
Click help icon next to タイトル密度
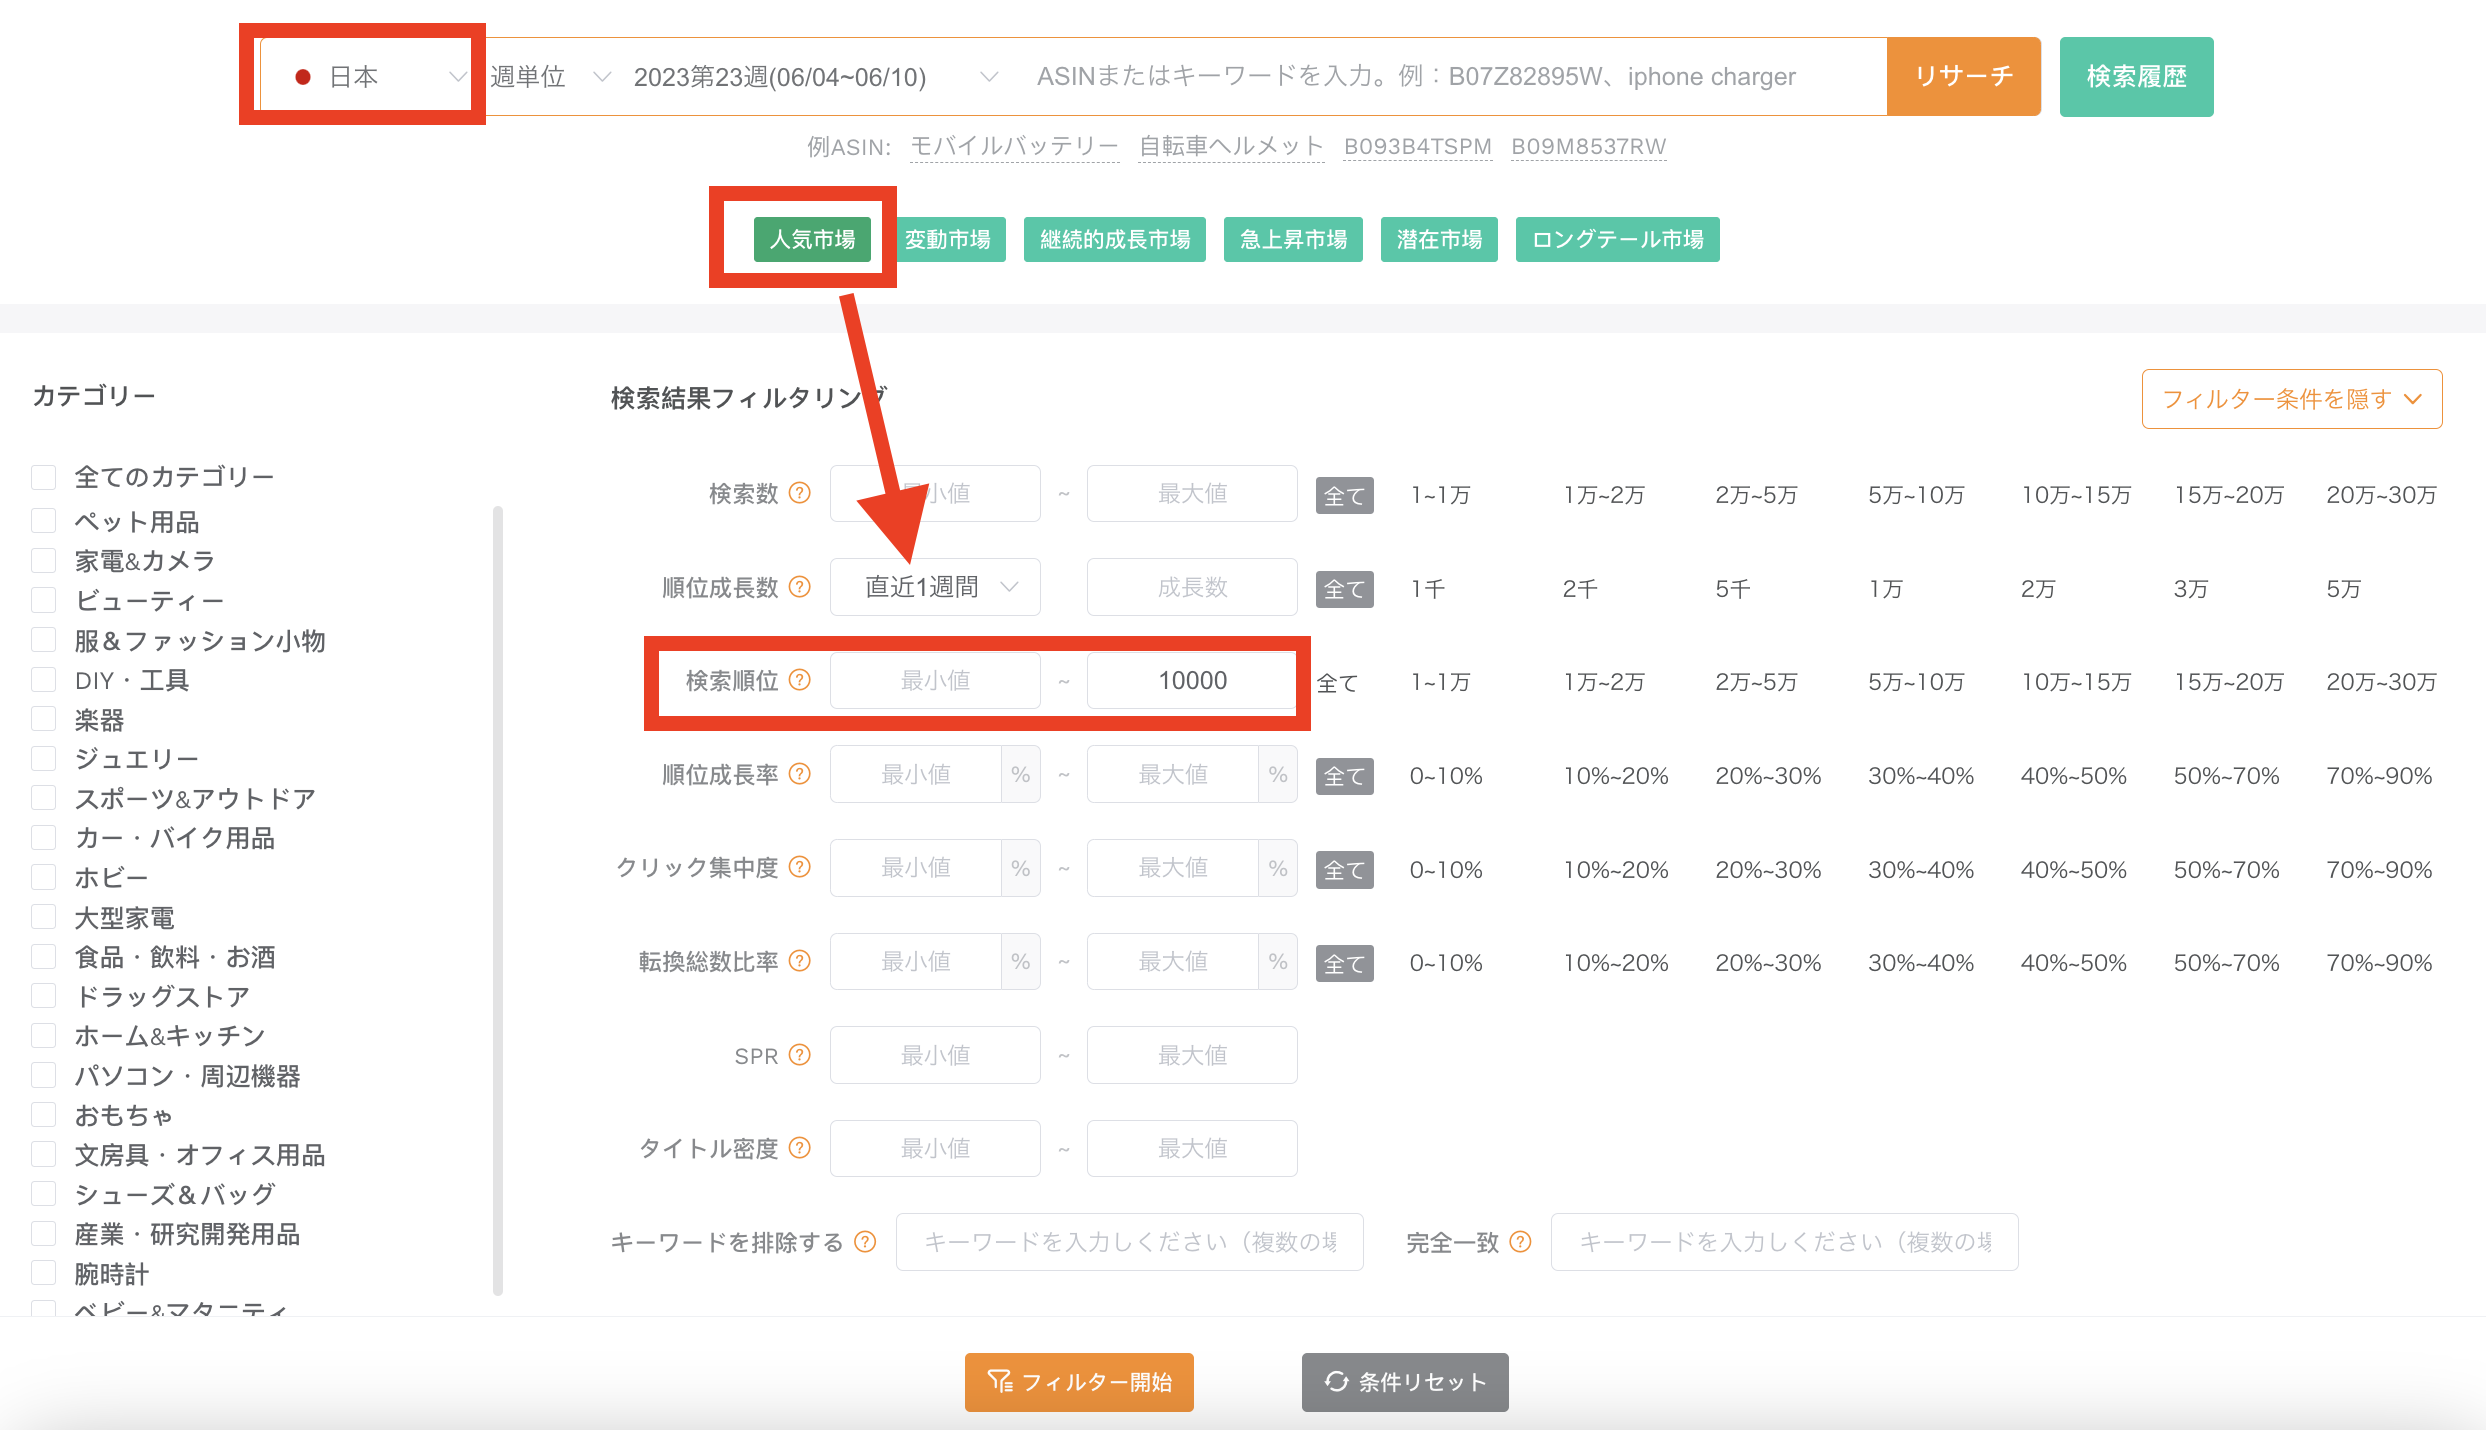(x=799, y=1148)
